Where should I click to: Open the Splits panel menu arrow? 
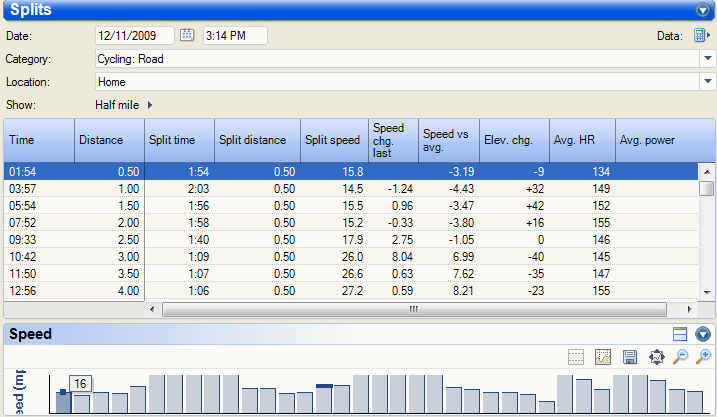(703, 10)
